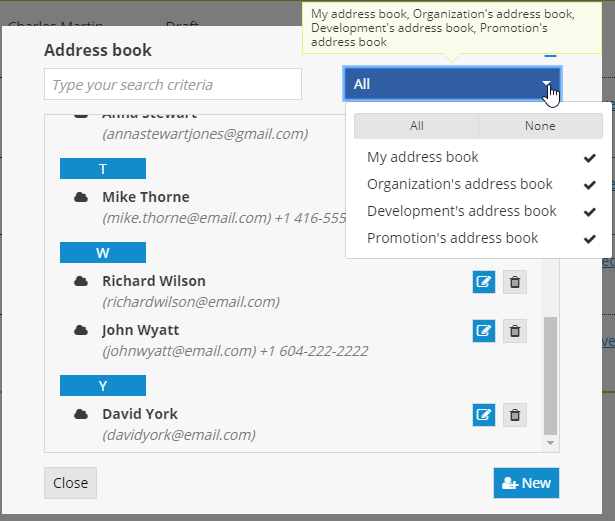Delete John Wyatt's contact
This screenshot has width=615, height=521.
514,330
